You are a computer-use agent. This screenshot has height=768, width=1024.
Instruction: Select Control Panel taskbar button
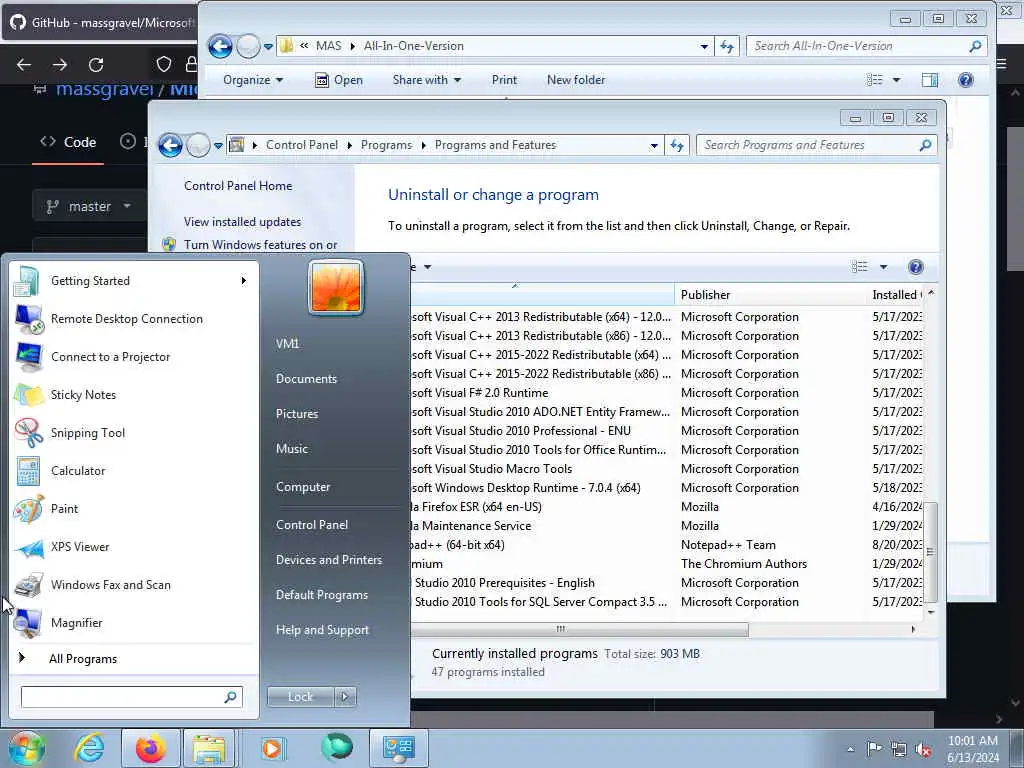point(398,748)
